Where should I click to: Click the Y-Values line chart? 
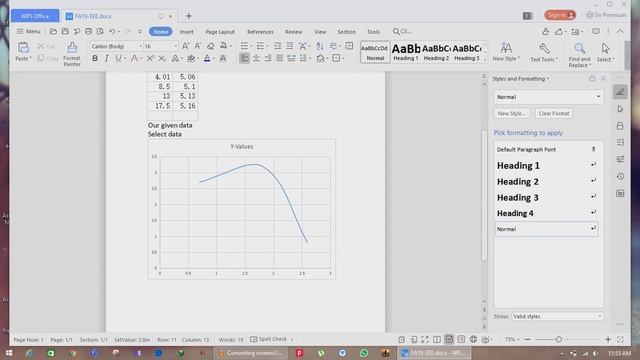tap(242, 209)
